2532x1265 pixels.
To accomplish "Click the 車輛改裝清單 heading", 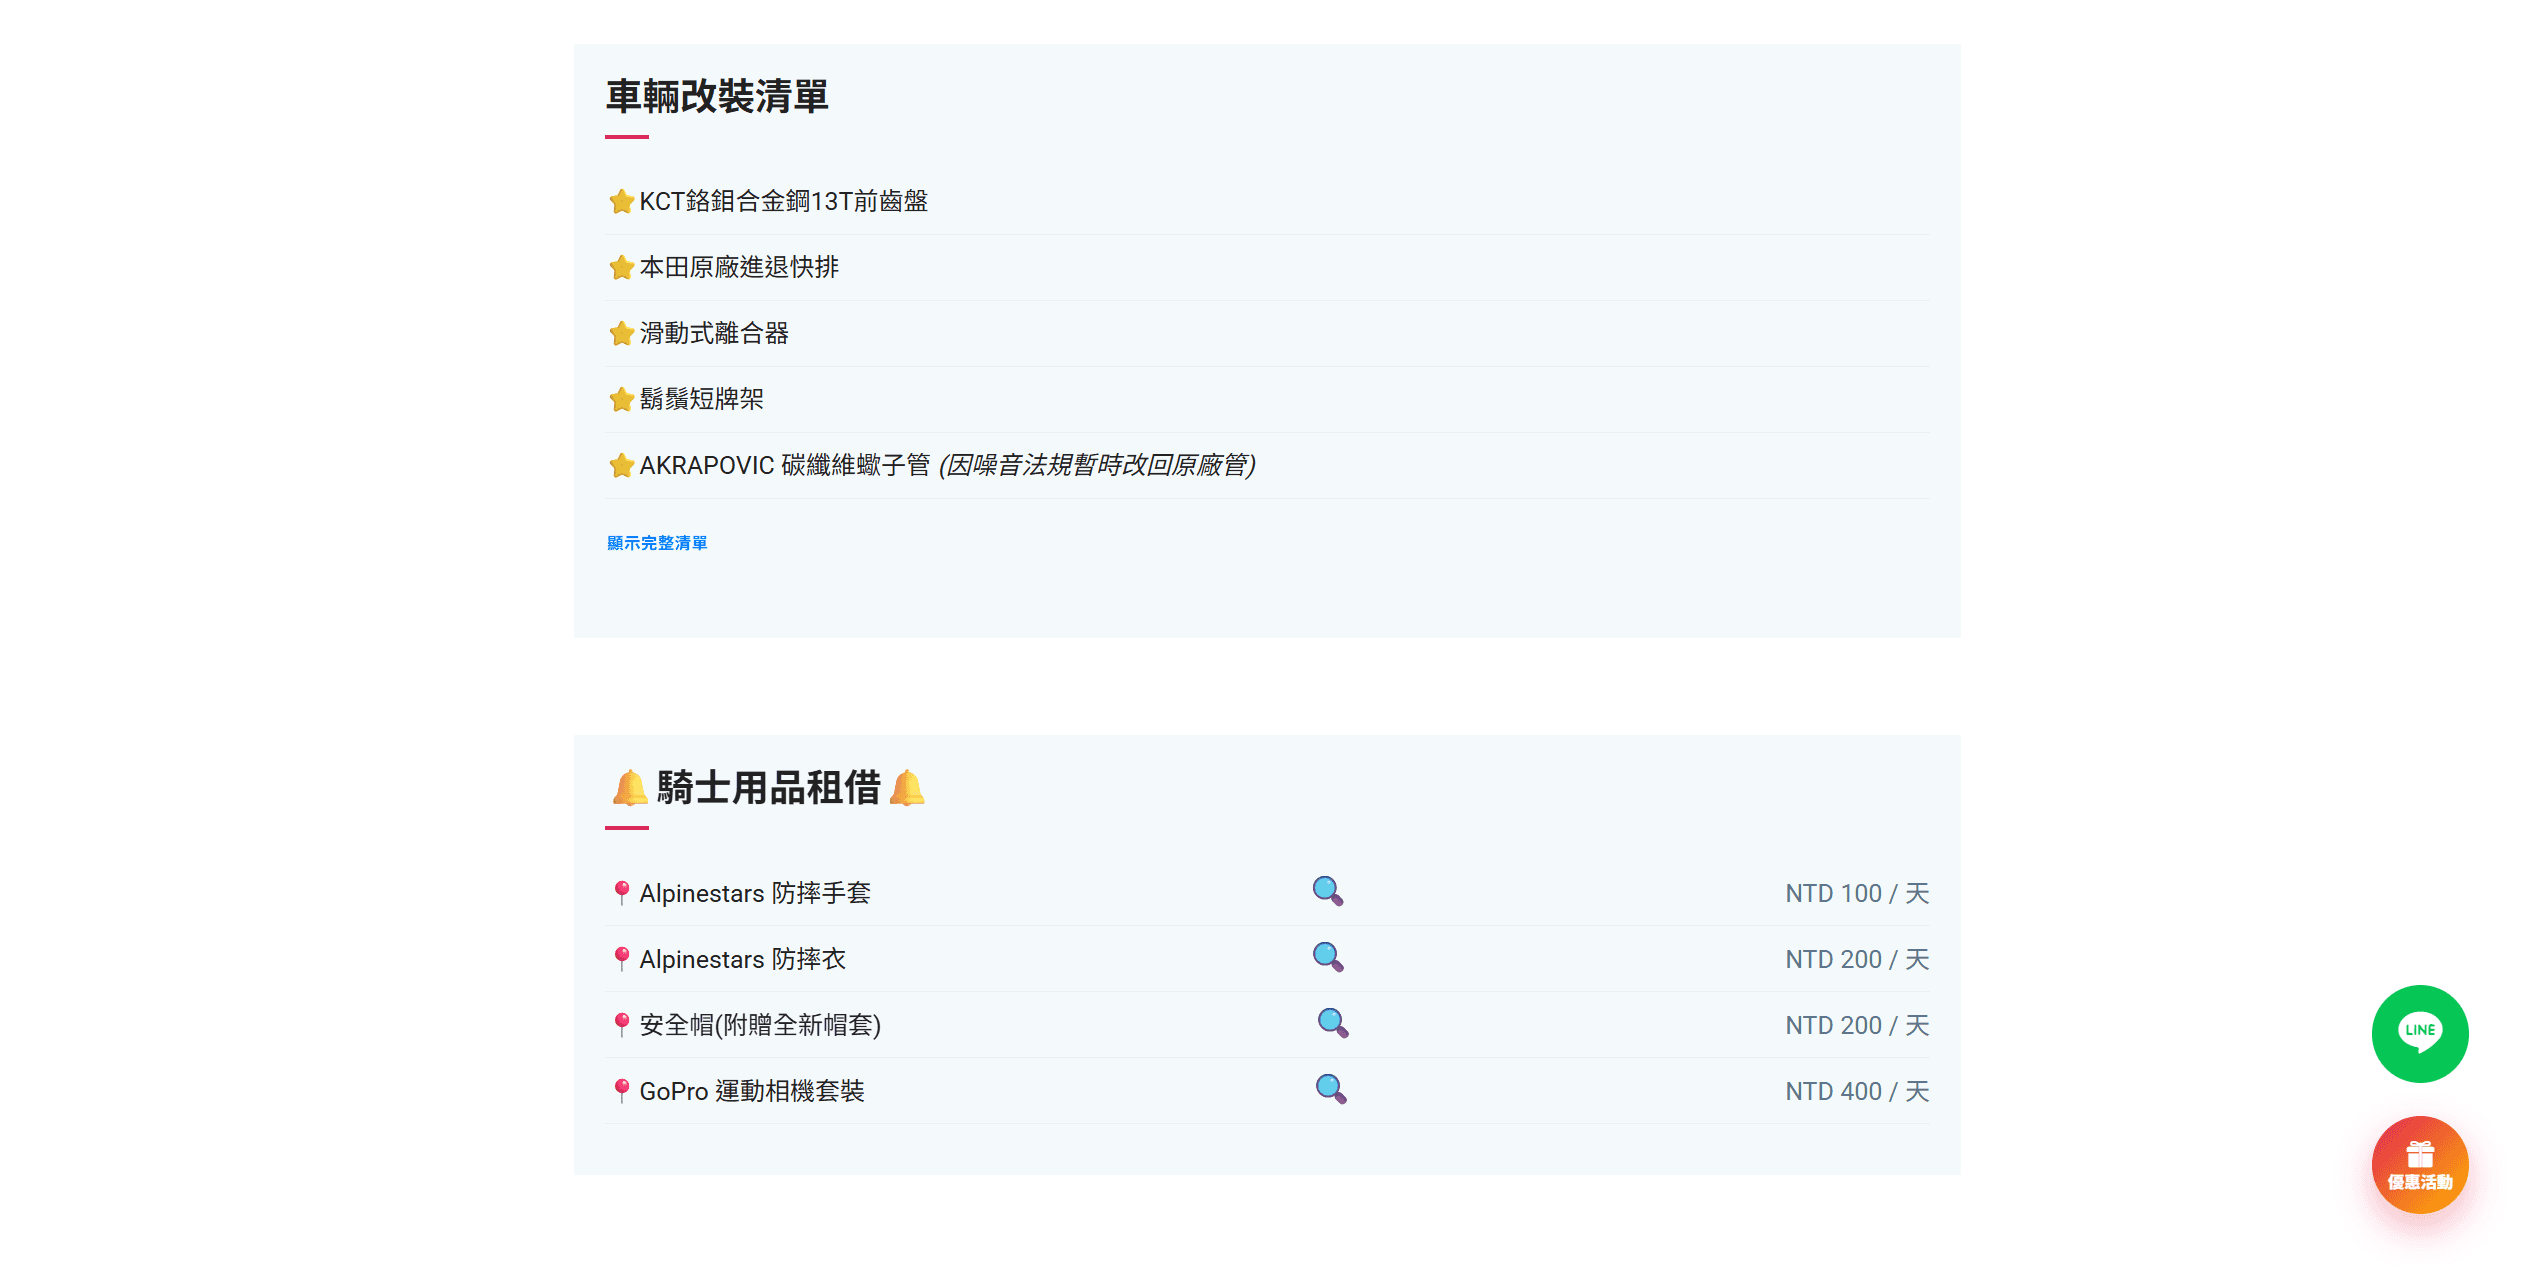I will [717, 97].
